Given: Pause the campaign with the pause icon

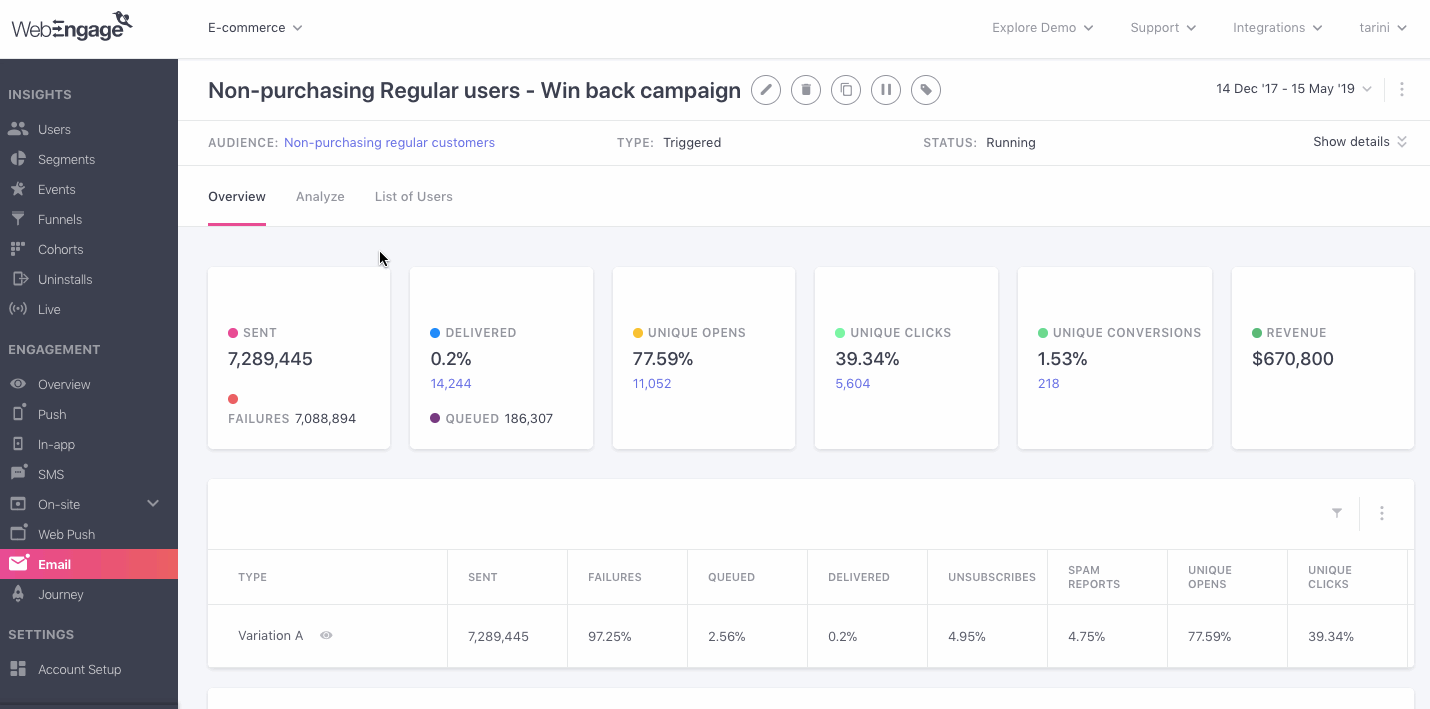Looking at the screenshot, I should [886, 90].
